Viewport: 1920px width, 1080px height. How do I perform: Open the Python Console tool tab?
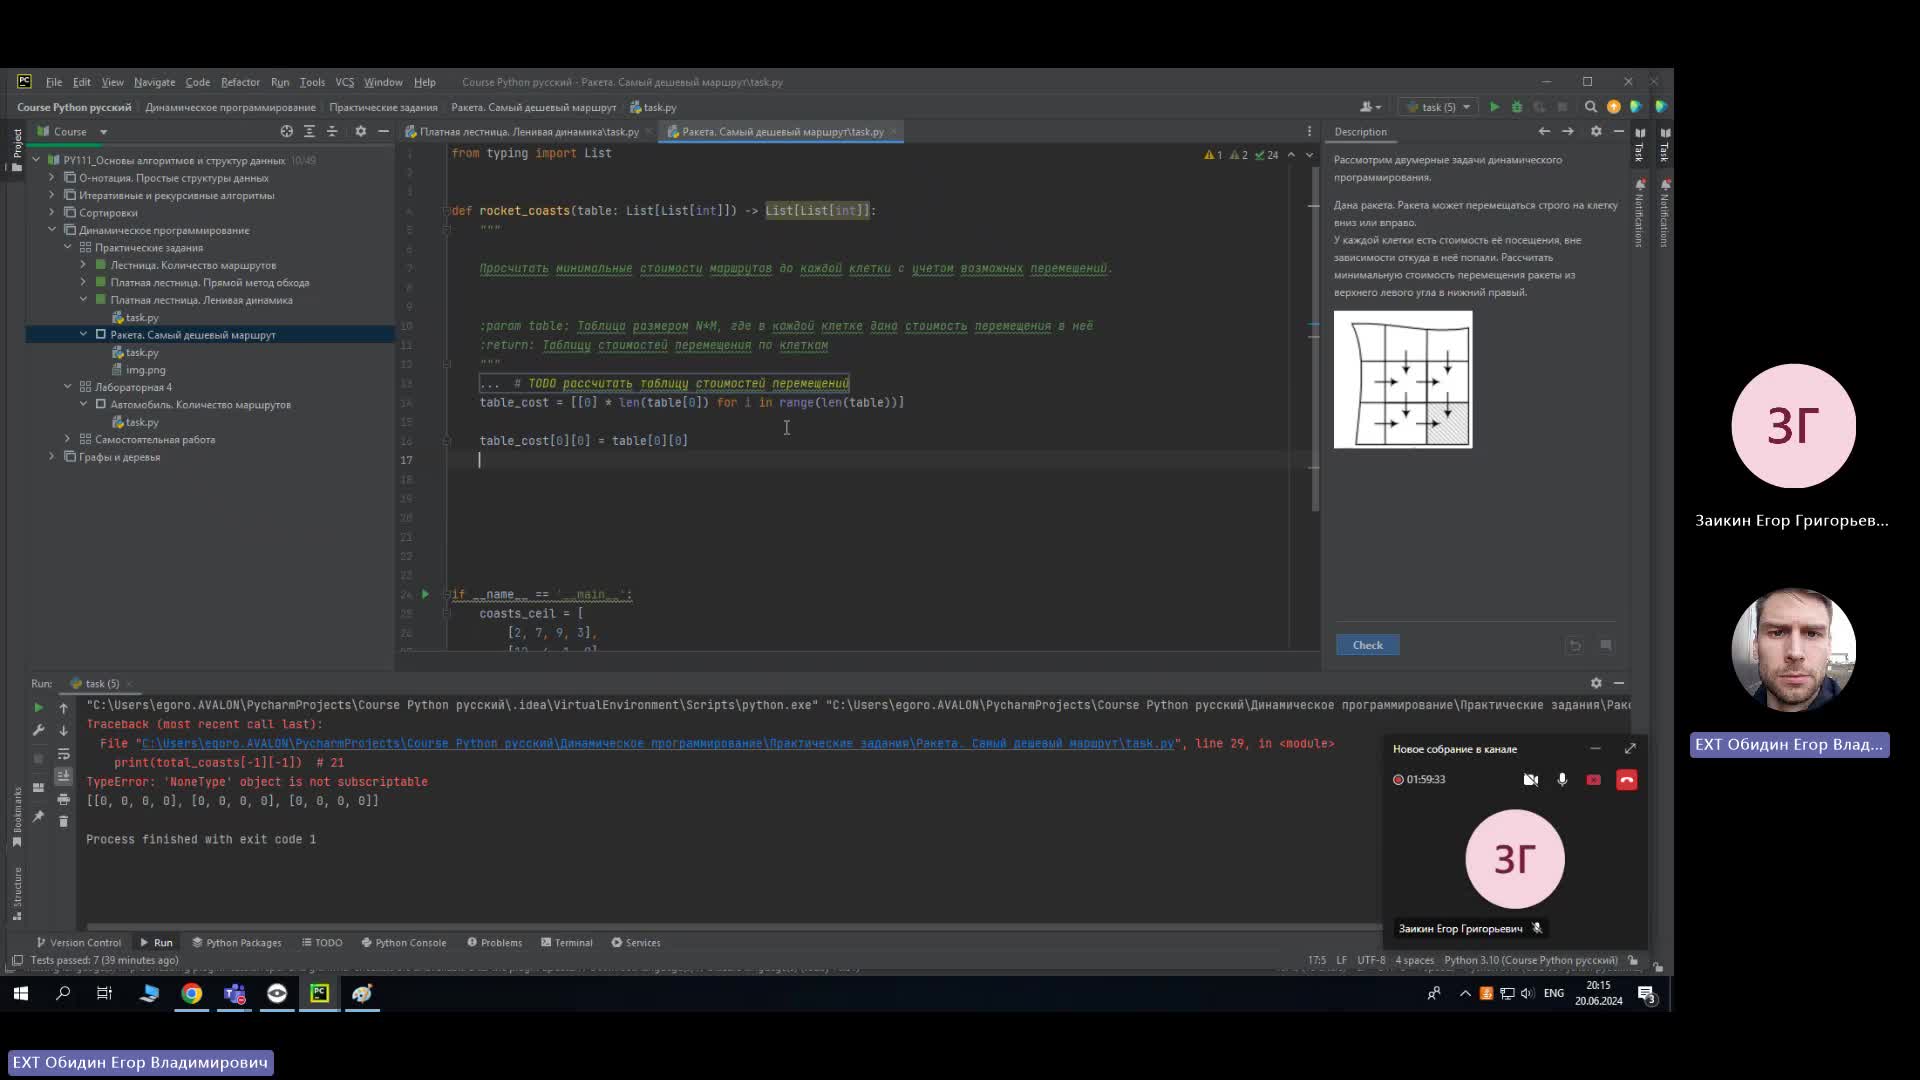coord(403,943)
